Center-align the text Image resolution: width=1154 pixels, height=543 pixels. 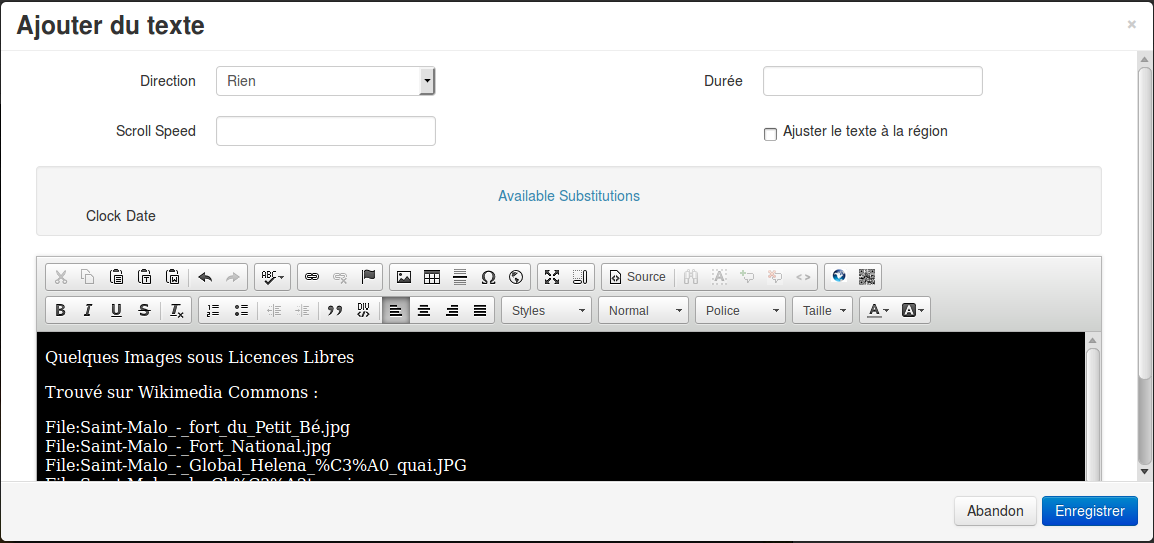click(x=424, y=310)
